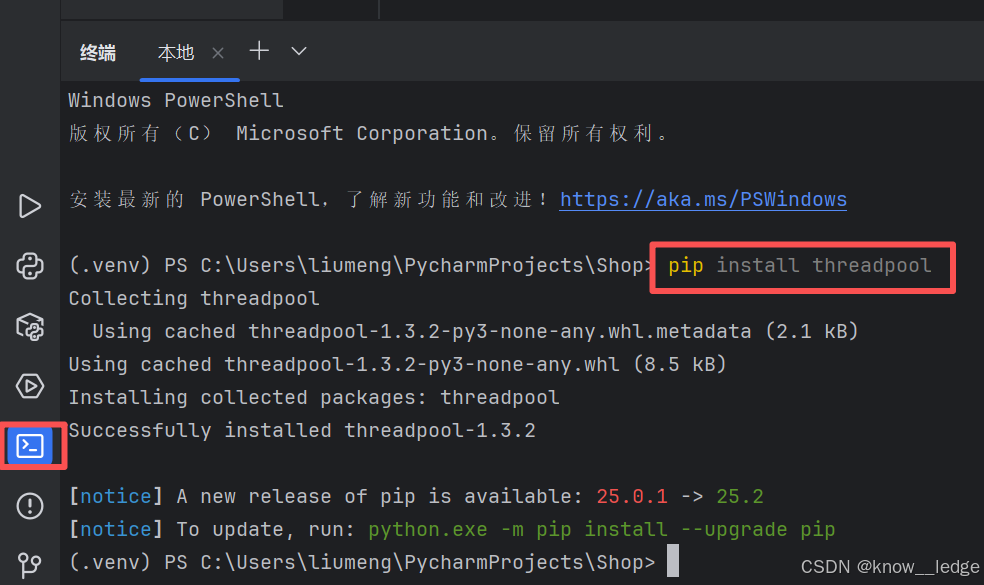
Task: Click 'any.whl (8.5 kB)' cached line
Action: [397, 365]
